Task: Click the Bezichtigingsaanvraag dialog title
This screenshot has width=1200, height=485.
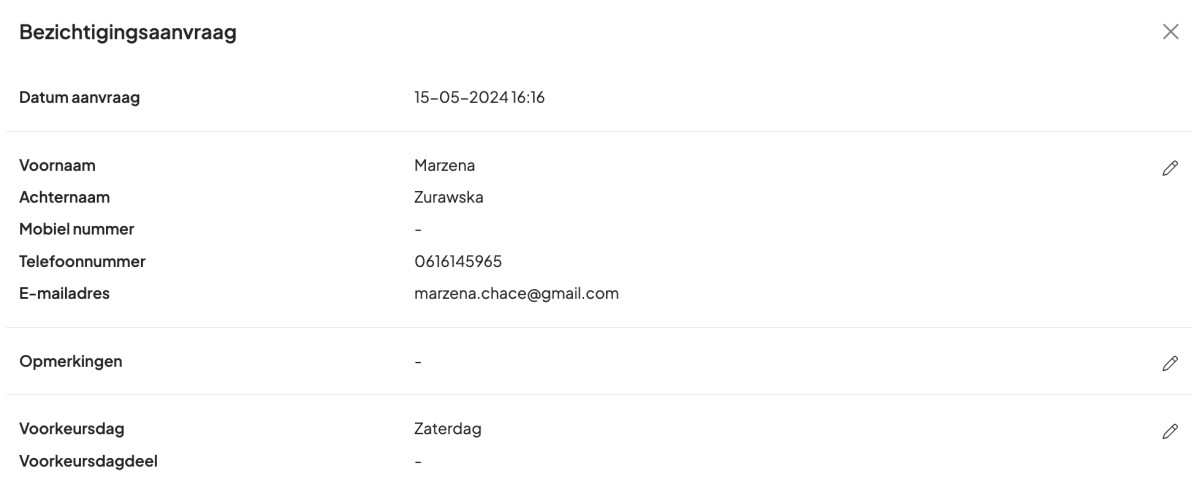Action: (127, 33)
